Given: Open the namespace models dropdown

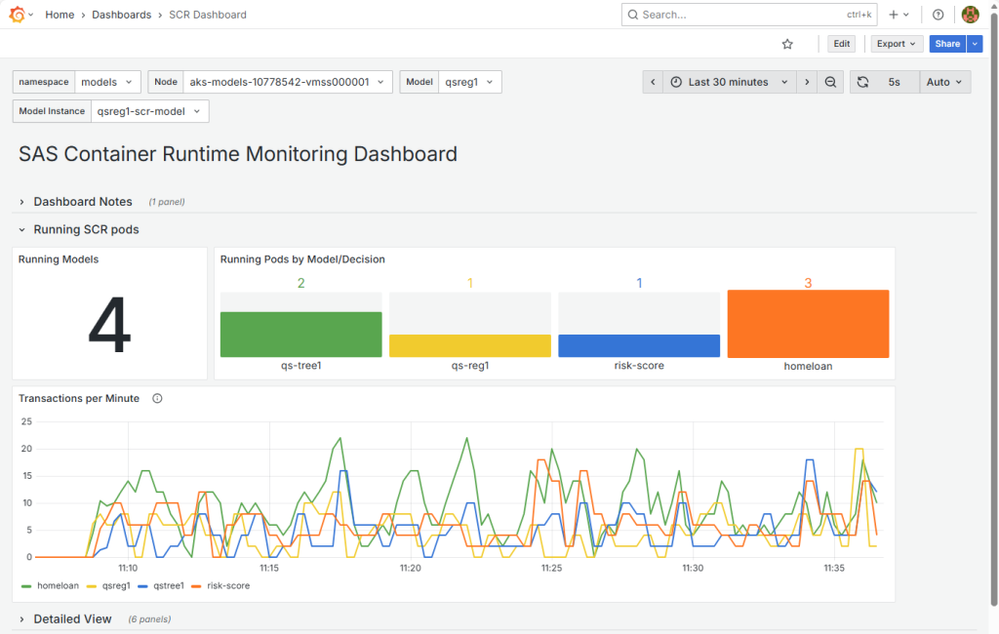Looking at the screenshot, I should point(108,82).
